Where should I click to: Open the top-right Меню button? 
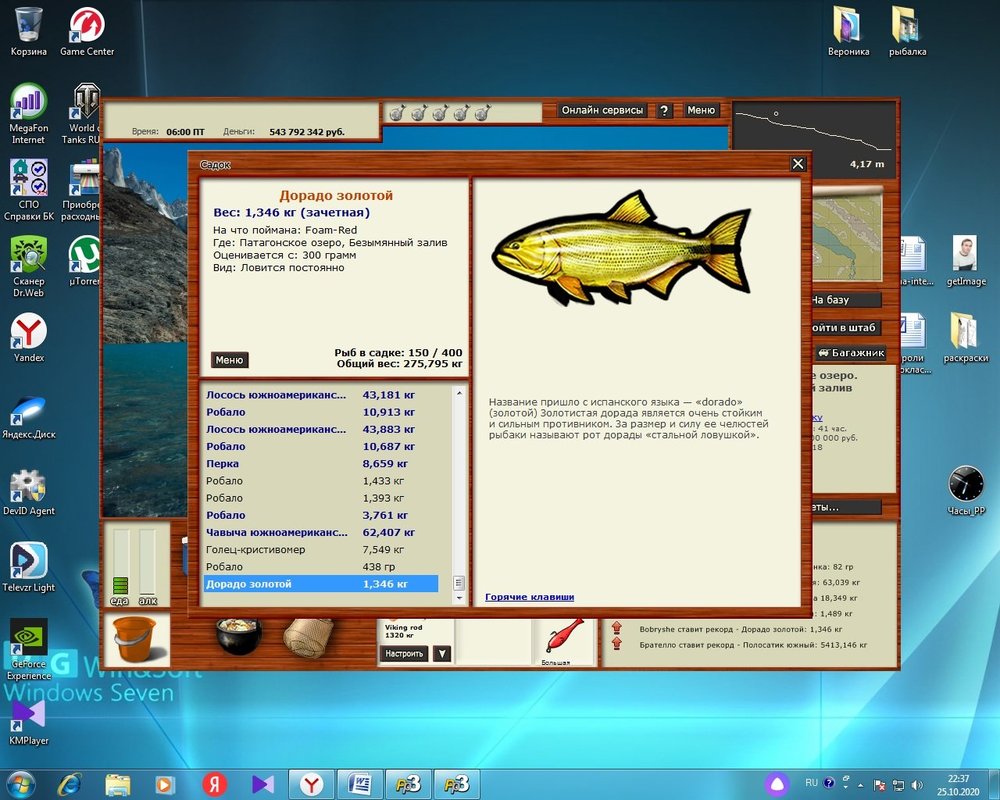(x=701, y=111)
